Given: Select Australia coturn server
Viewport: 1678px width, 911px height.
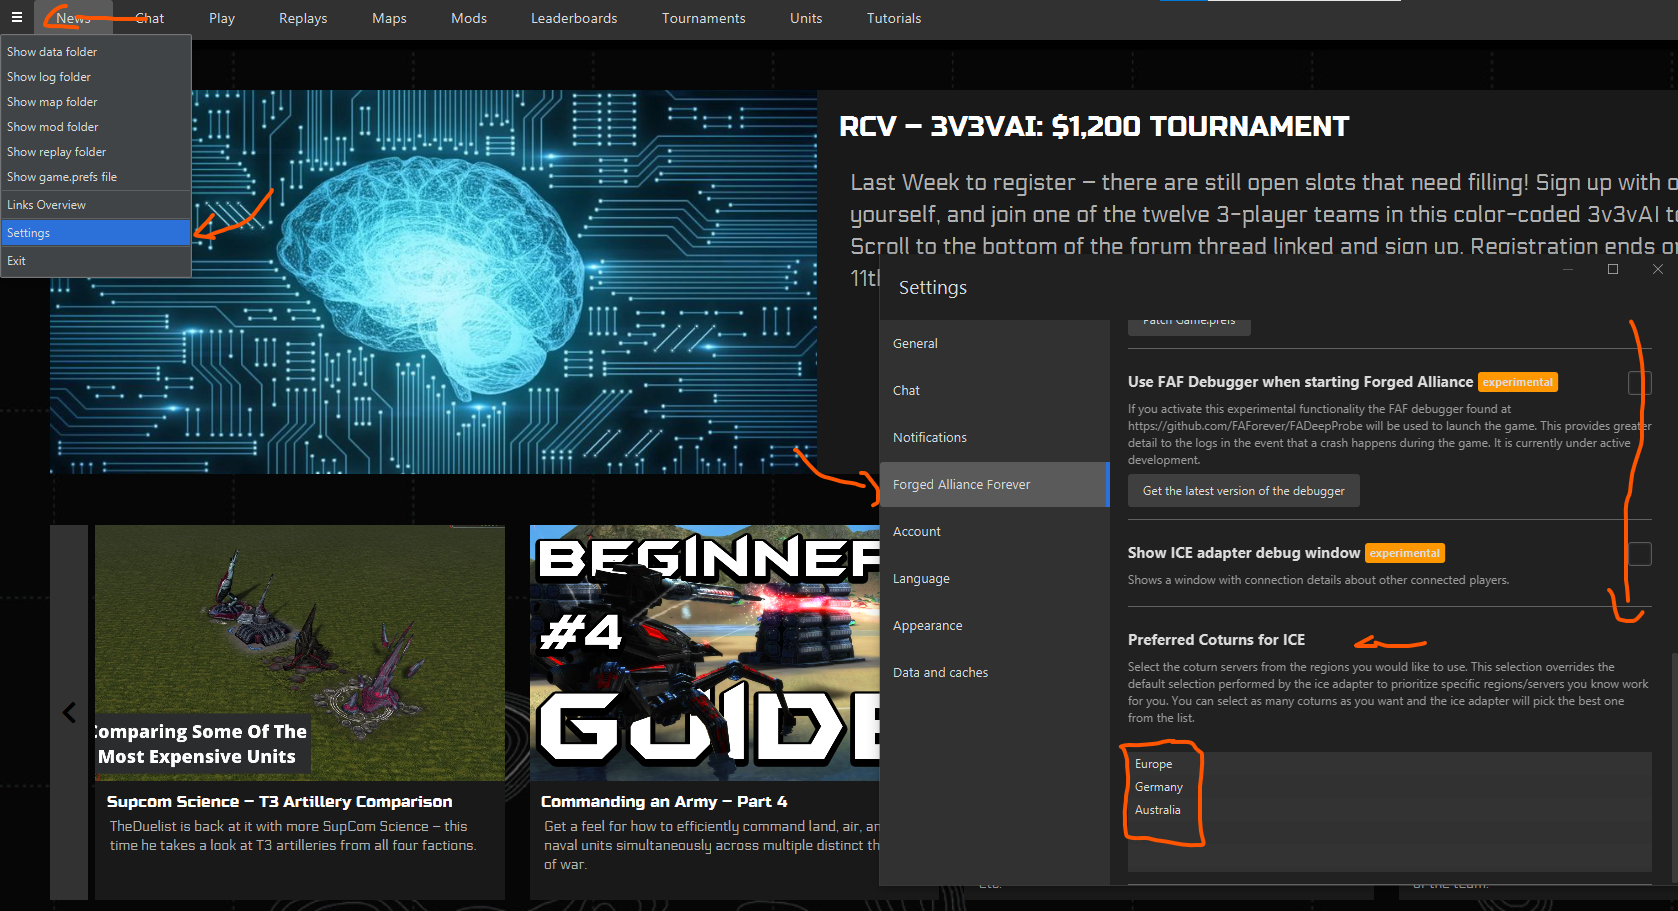Looking at the screenshot, I should pos(1389,810).
